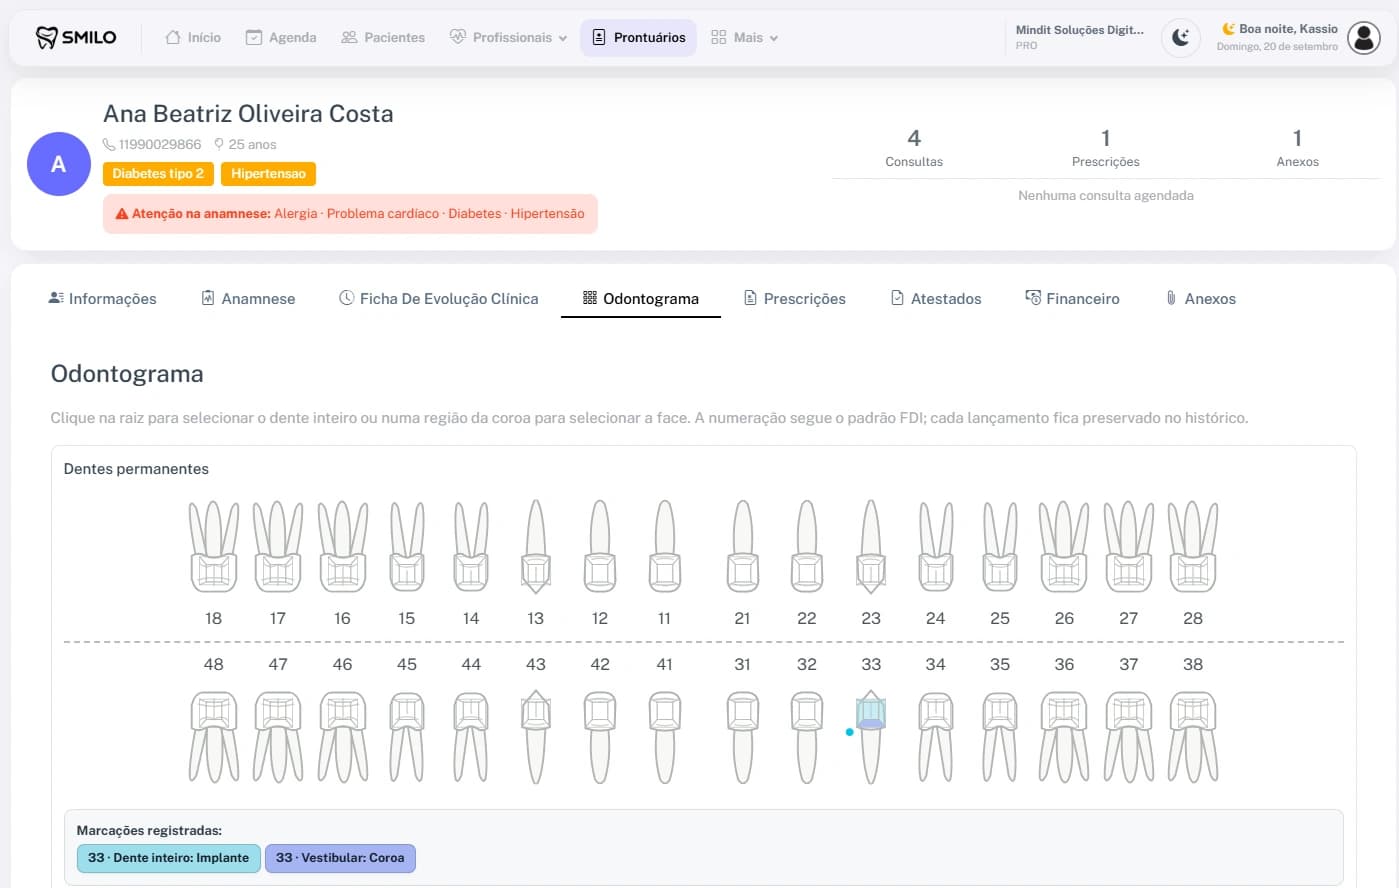This screenshot has width=1399, height=888.
Task: Click the 1 Prescrições counter
Action: pos(1105,147)
